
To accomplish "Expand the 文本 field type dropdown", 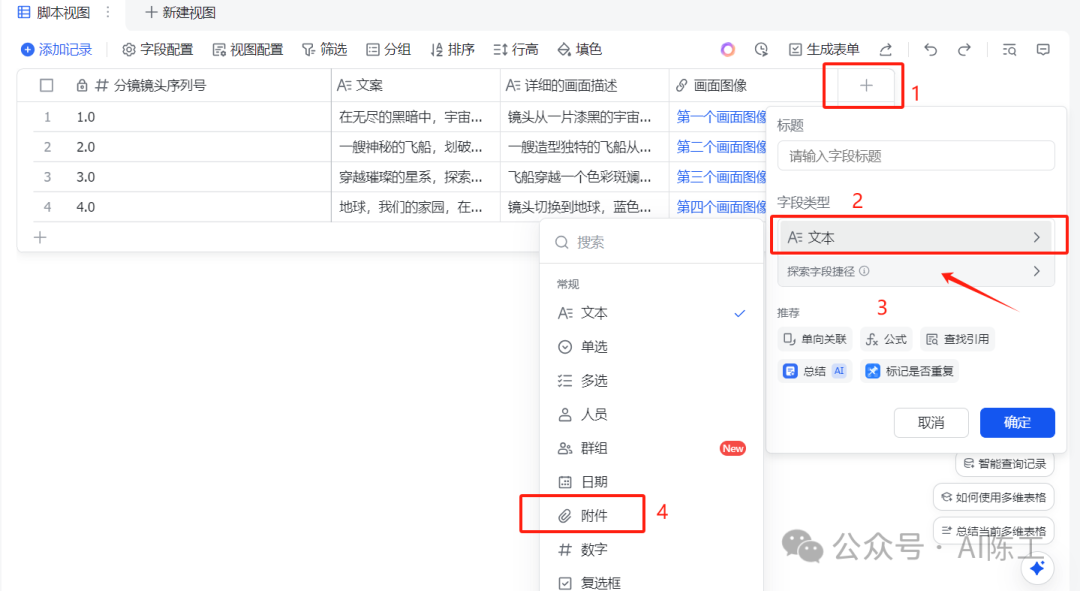I will [915, 237].
